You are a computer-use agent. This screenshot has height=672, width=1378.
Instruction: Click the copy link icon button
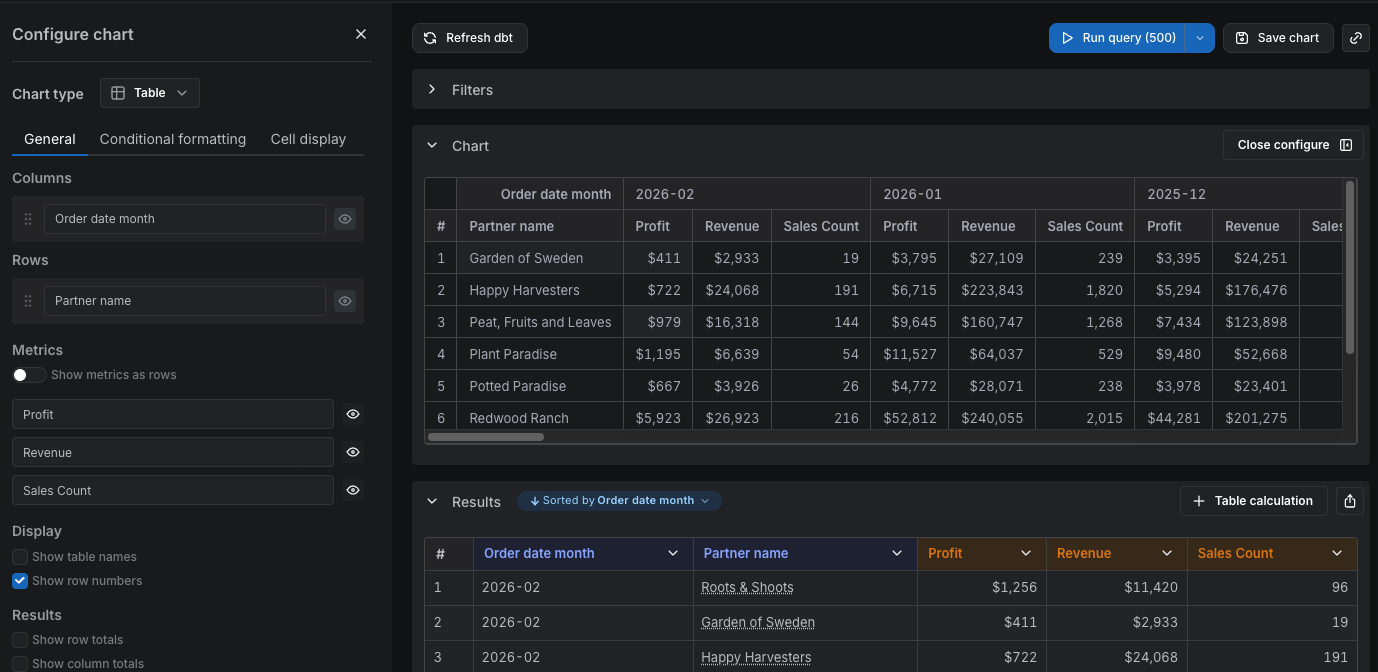(x=1356, y=38)
